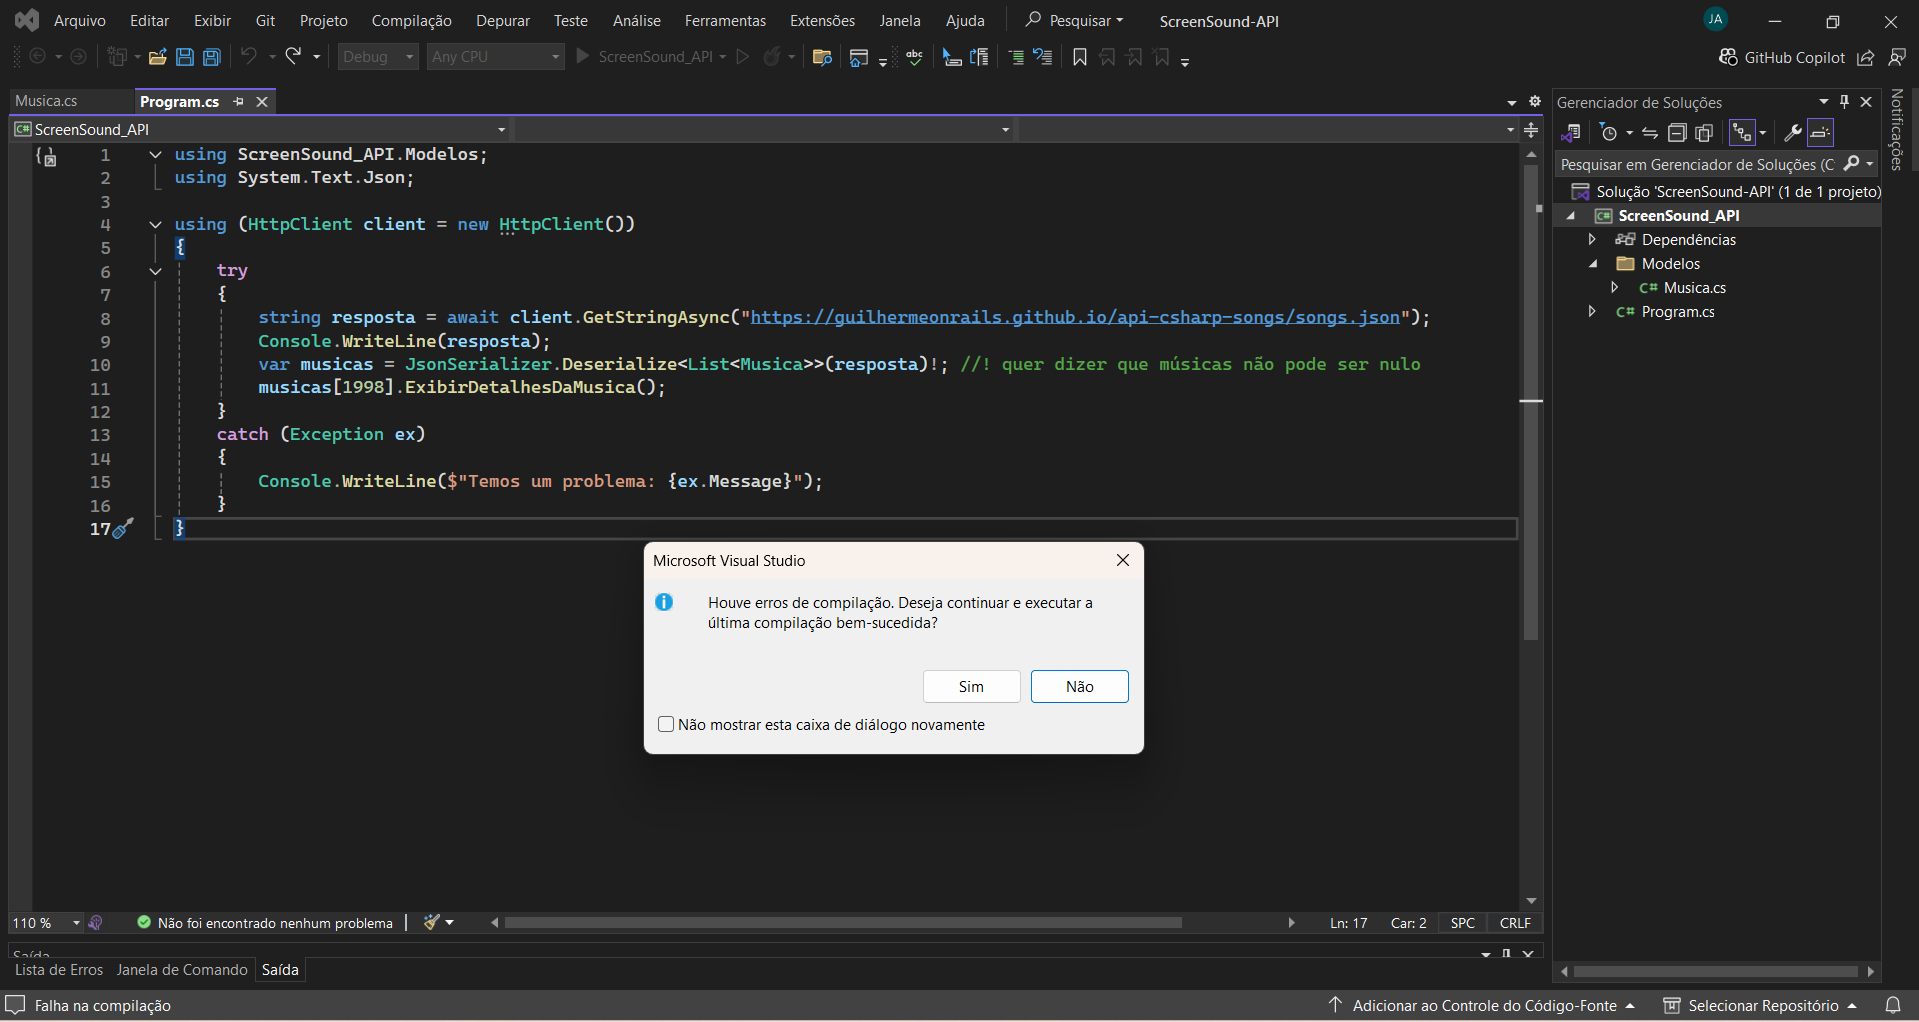
Task: Toggle auto-hide pin on Gerenciador de Soluções
Action: click(x=1845, y=101)
